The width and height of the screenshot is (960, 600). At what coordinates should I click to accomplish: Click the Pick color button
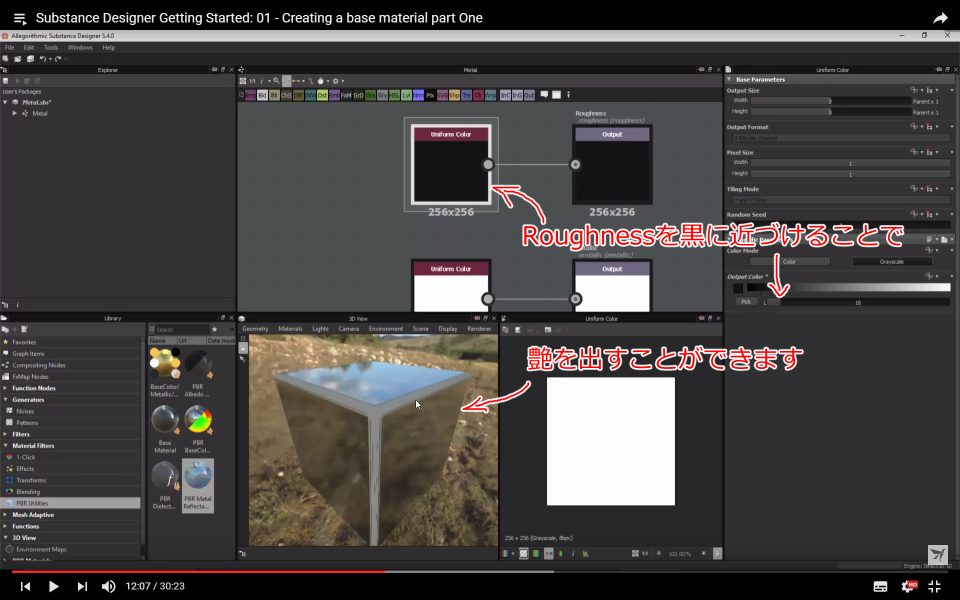pyautogui.click(x=746, y=302)
